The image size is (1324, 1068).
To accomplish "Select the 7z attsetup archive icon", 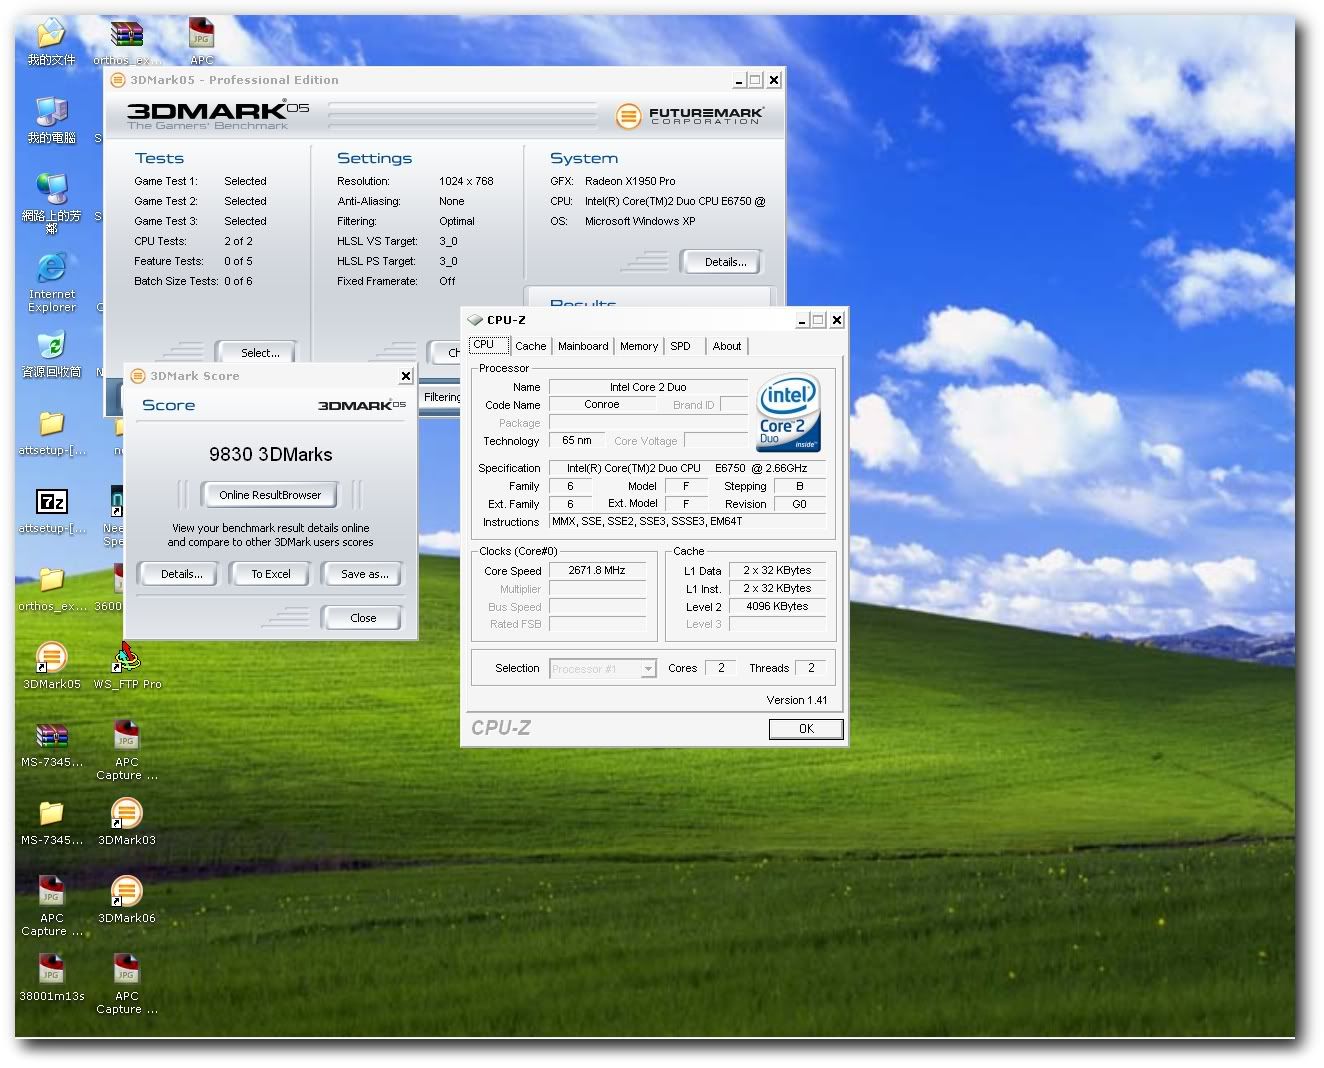I will (x=51, y=501).
